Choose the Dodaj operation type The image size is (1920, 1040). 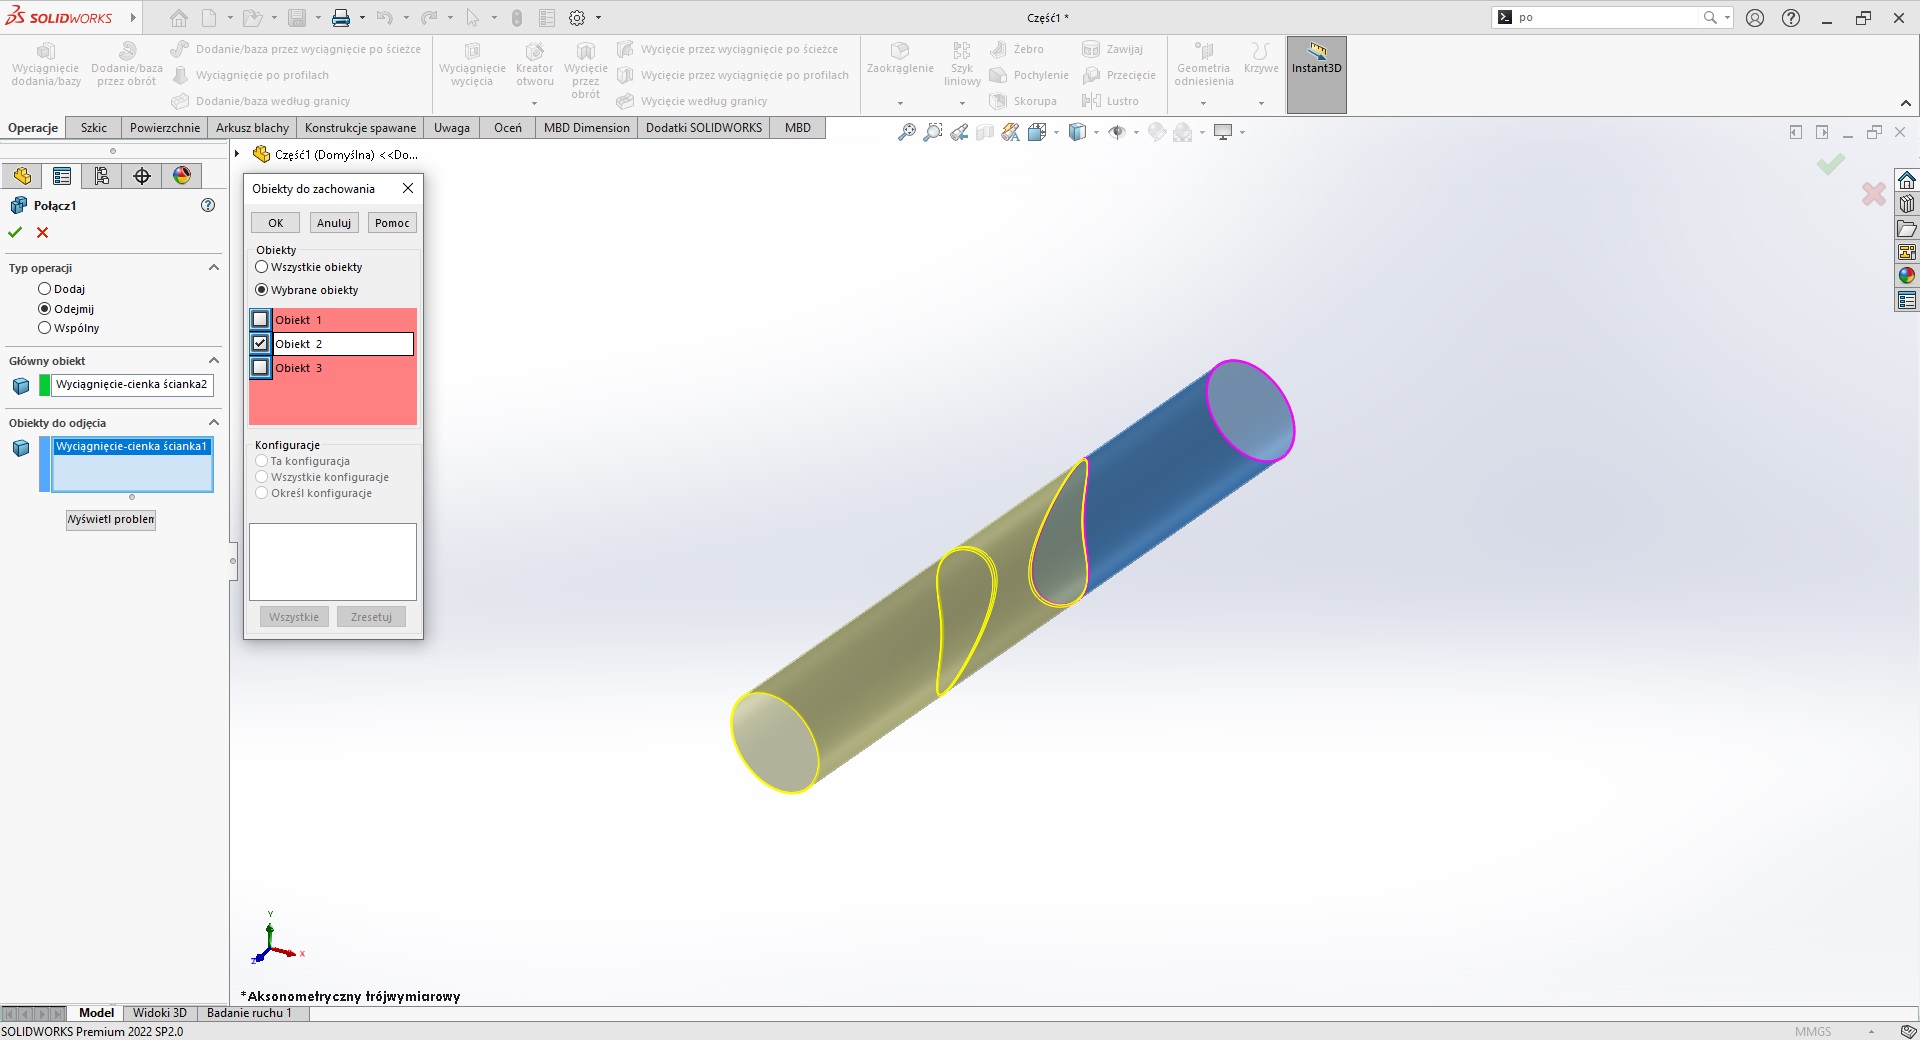[x=44, y=289]
